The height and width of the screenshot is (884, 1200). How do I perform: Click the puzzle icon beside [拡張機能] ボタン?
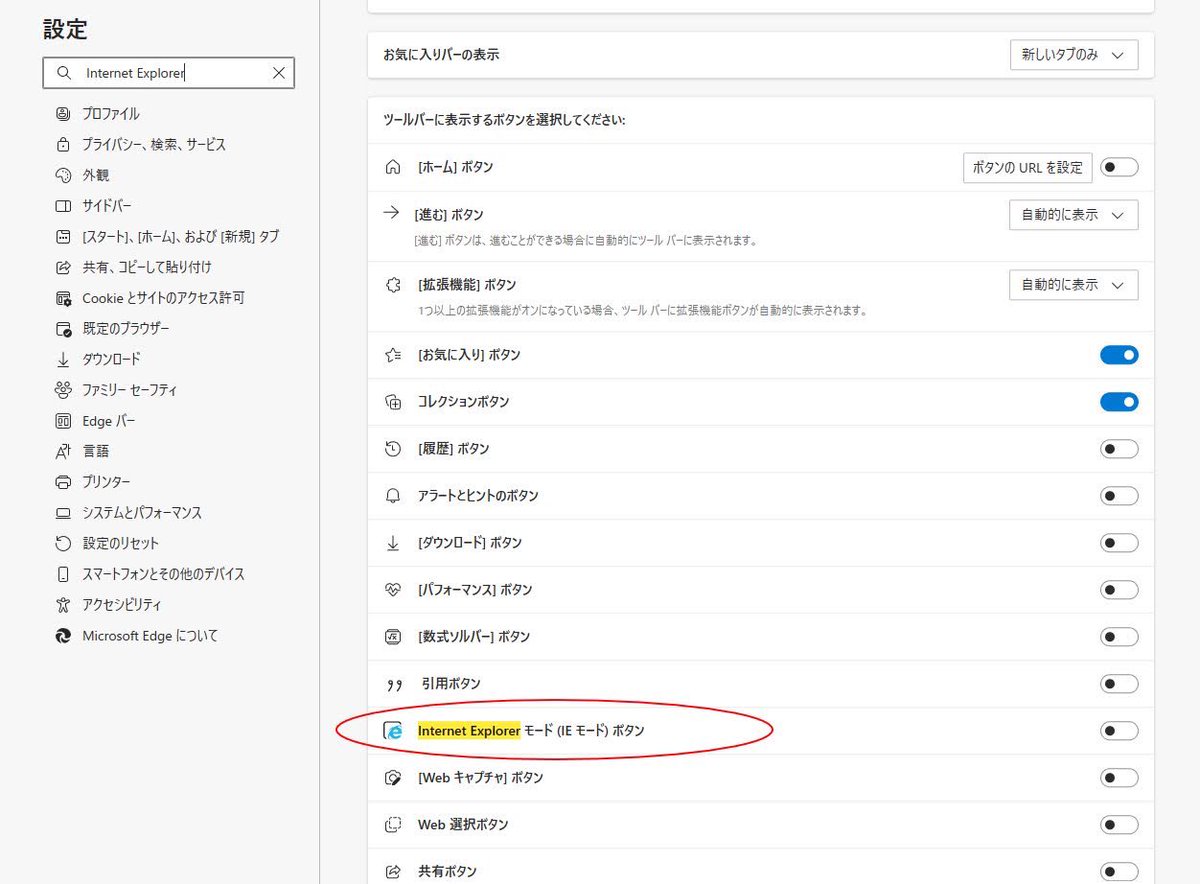pyautogui.click(x=393, y=285)
